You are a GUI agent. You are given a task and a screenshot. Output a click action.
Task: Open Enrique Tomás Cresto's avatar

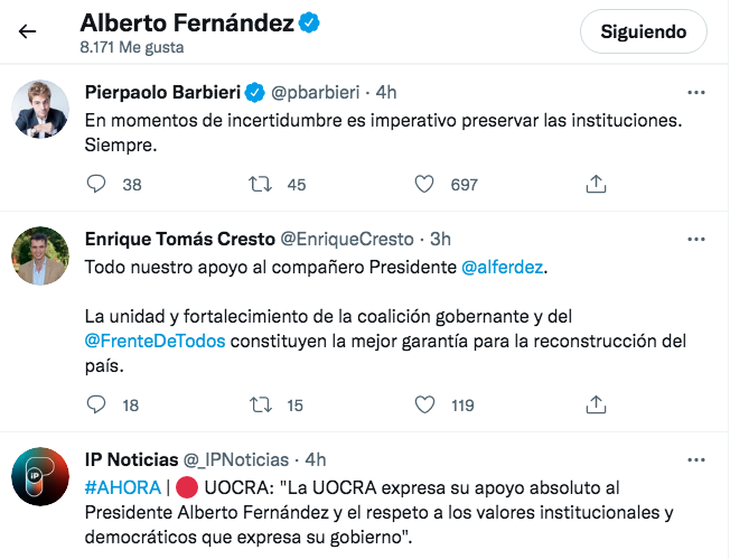(x=40, y=256)
